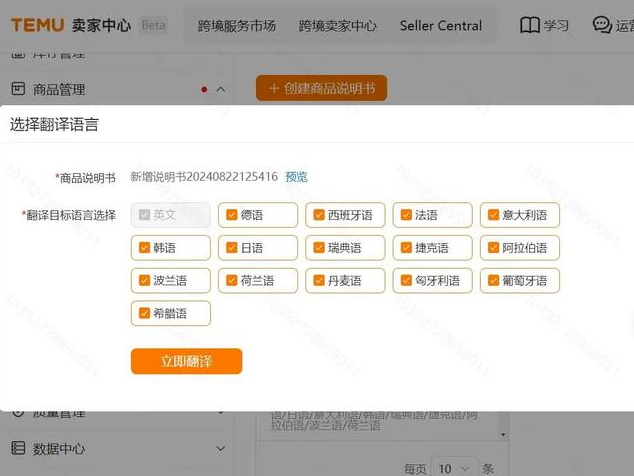Click 商品管理 in the sidebar

[x=59, y=89]
